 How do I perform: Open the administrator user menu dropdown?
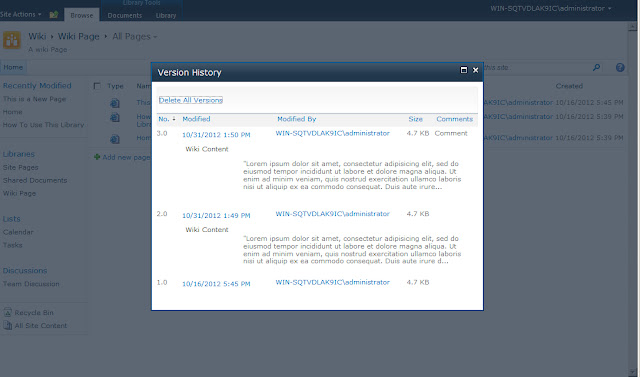tap(551, 8)
